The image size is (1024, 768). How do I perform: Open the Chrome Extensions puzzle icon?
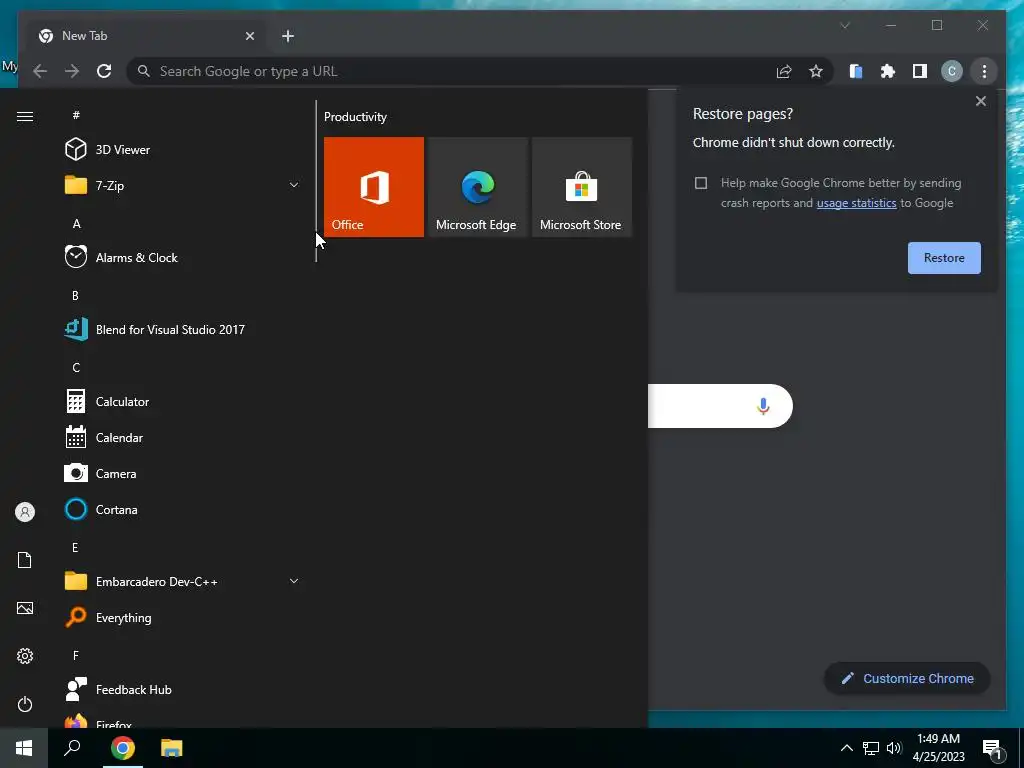pos(888,71)
